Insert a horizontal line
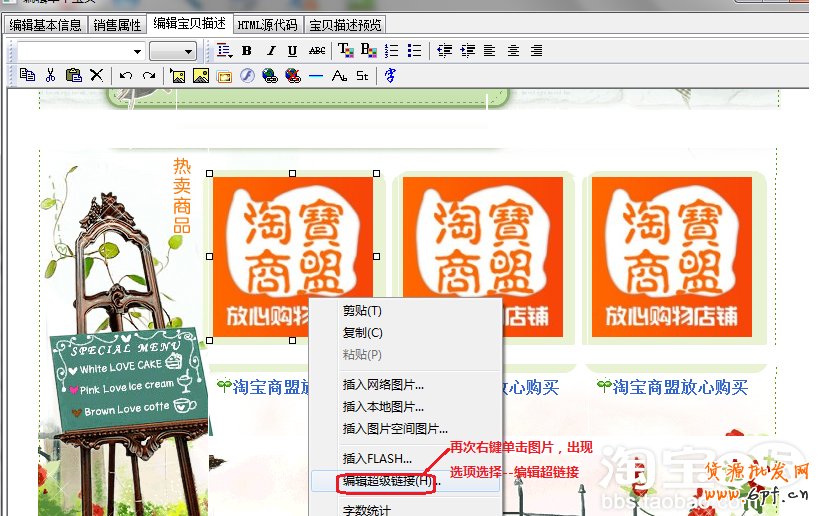This screenshot has height=516, width=819. [x=316, y=75]
